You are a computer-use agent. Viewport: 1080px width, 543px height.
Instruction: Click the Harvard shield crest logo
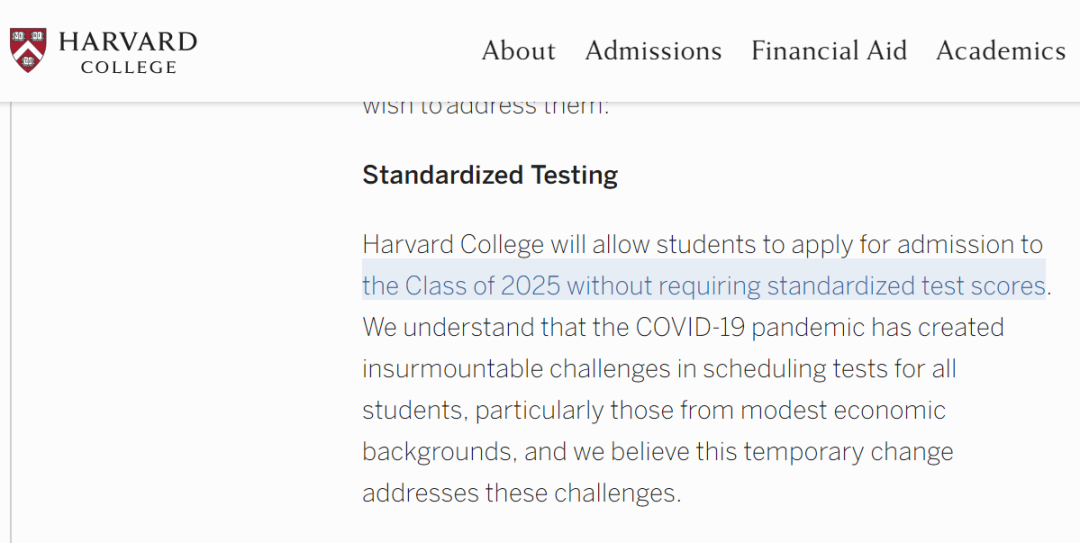28,50
